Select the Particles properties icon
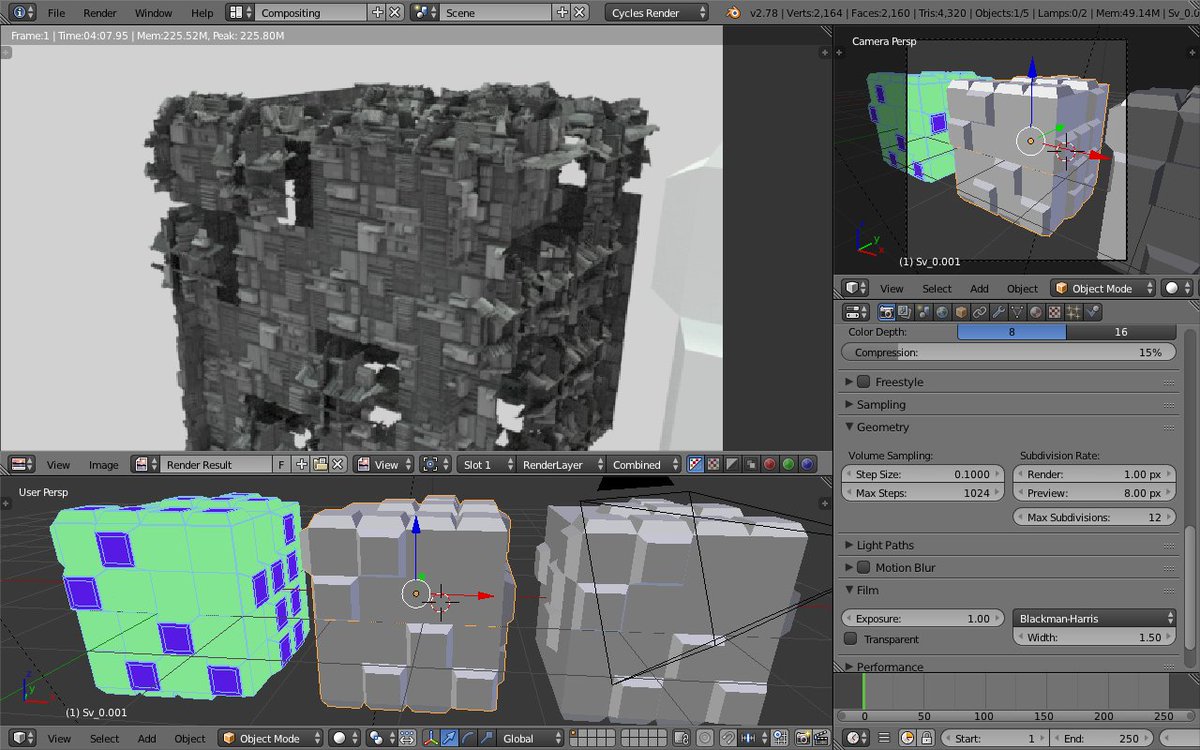The image size is (1200, 750). 1072,312
